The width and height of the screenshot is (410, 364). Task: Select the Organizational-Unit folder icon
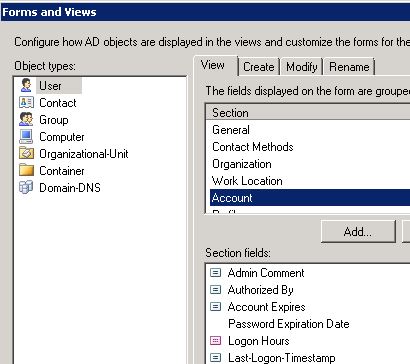coord(26,153)
